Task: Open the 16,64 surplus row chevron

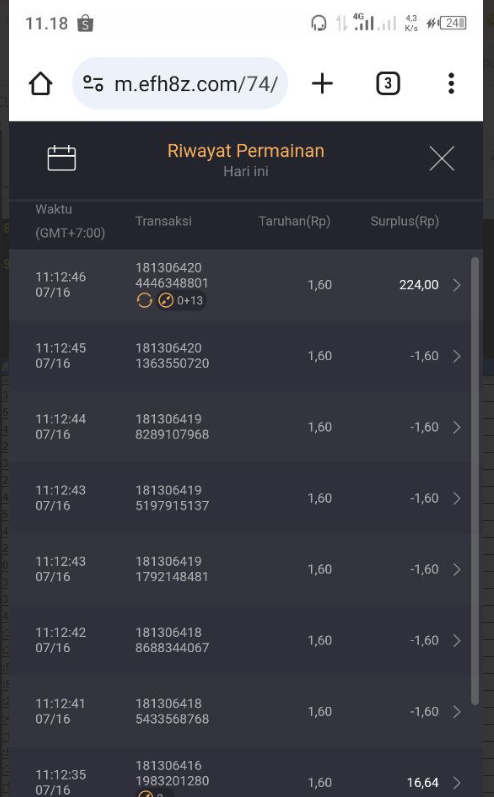Action: [x=456, y=783]
